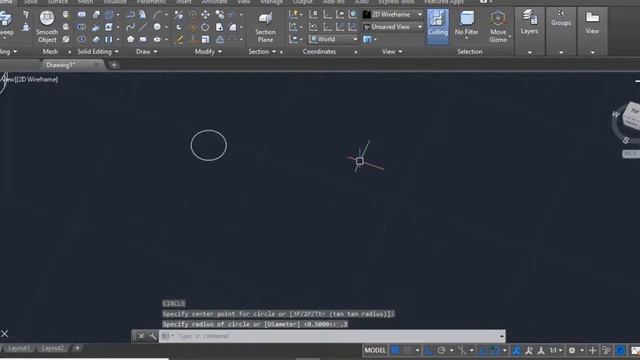Toggle snap mode in status bar
640x360 pixels.
tap(407, 350)
